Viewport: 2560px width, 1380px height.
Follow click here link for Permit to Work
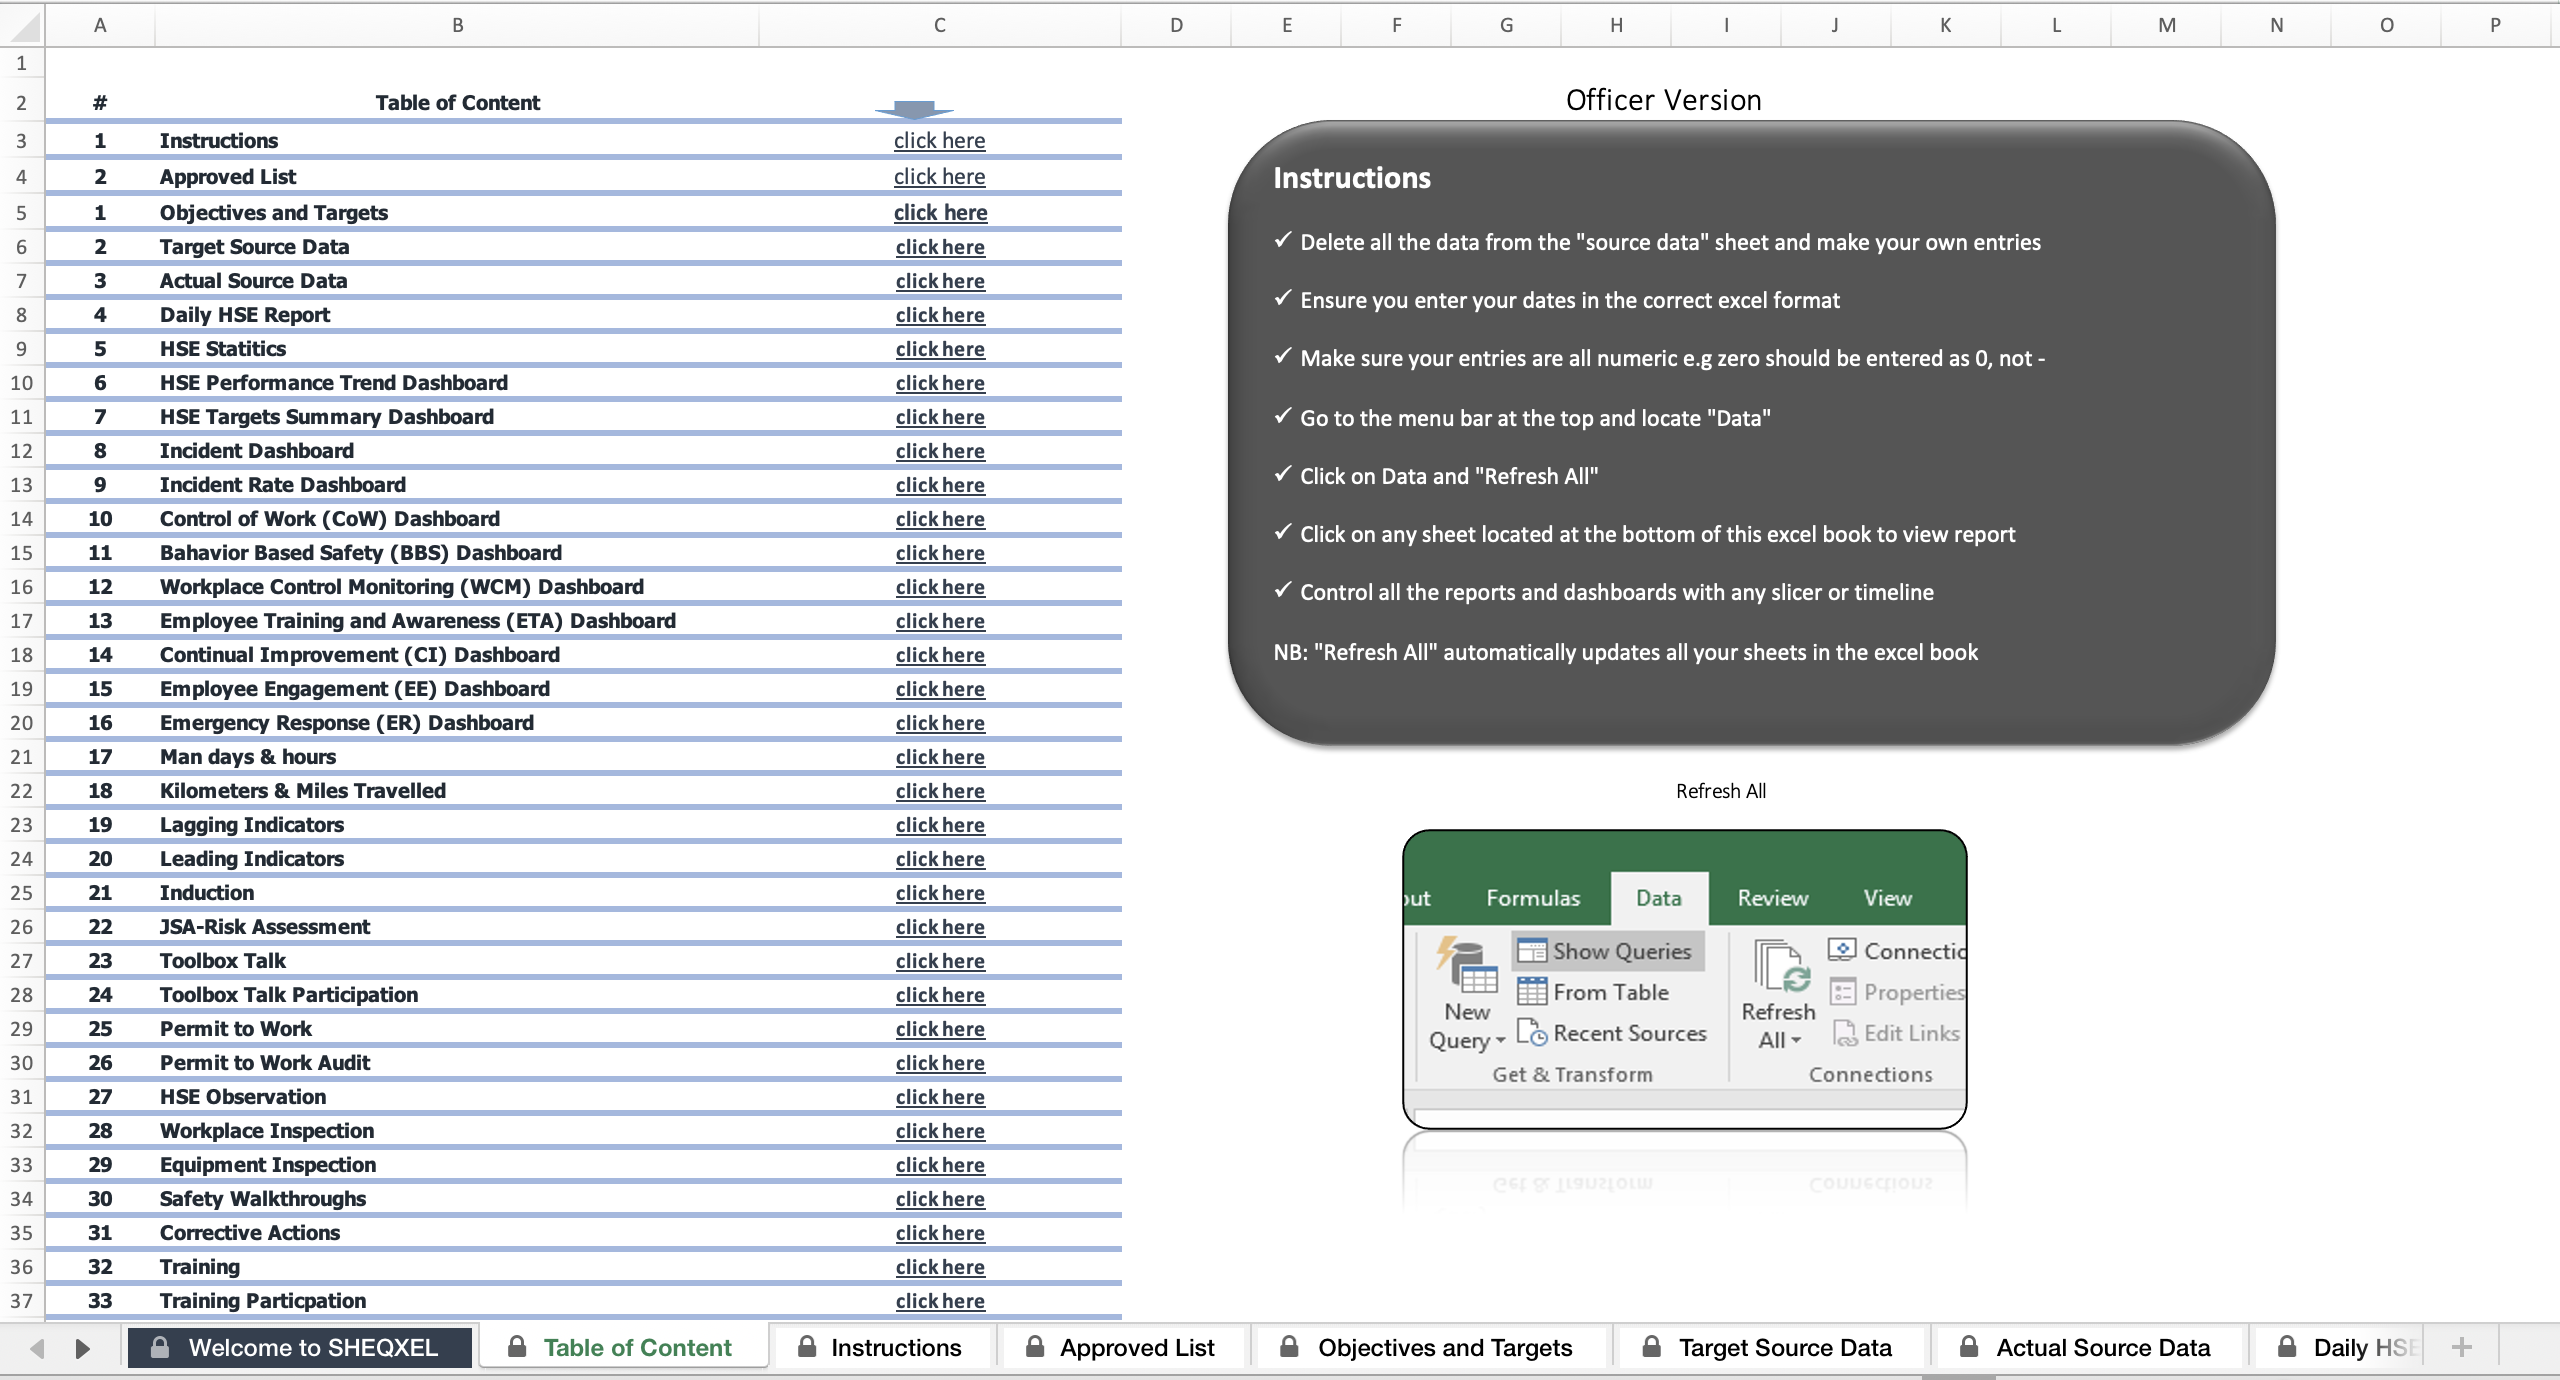click(940, 1029)
